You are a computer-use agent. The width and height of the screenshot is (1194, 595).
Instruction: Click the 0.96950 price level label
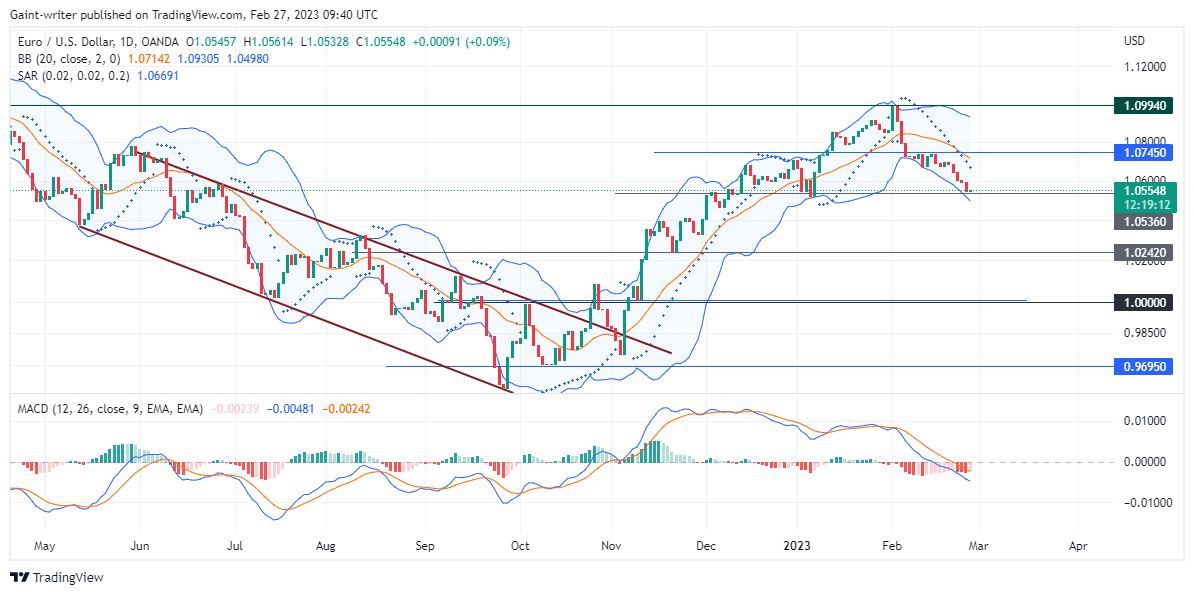tap(1146, 366)
